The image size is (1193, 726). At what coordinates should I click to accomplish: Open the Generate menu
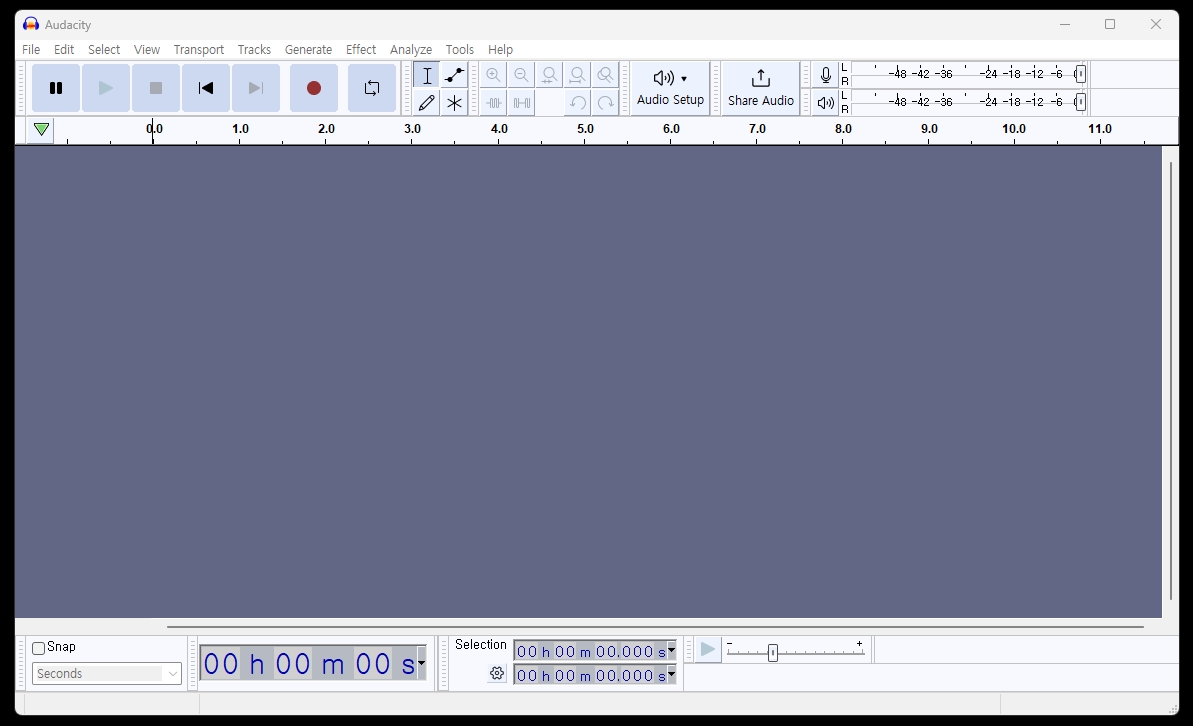(x=308, y=49)
